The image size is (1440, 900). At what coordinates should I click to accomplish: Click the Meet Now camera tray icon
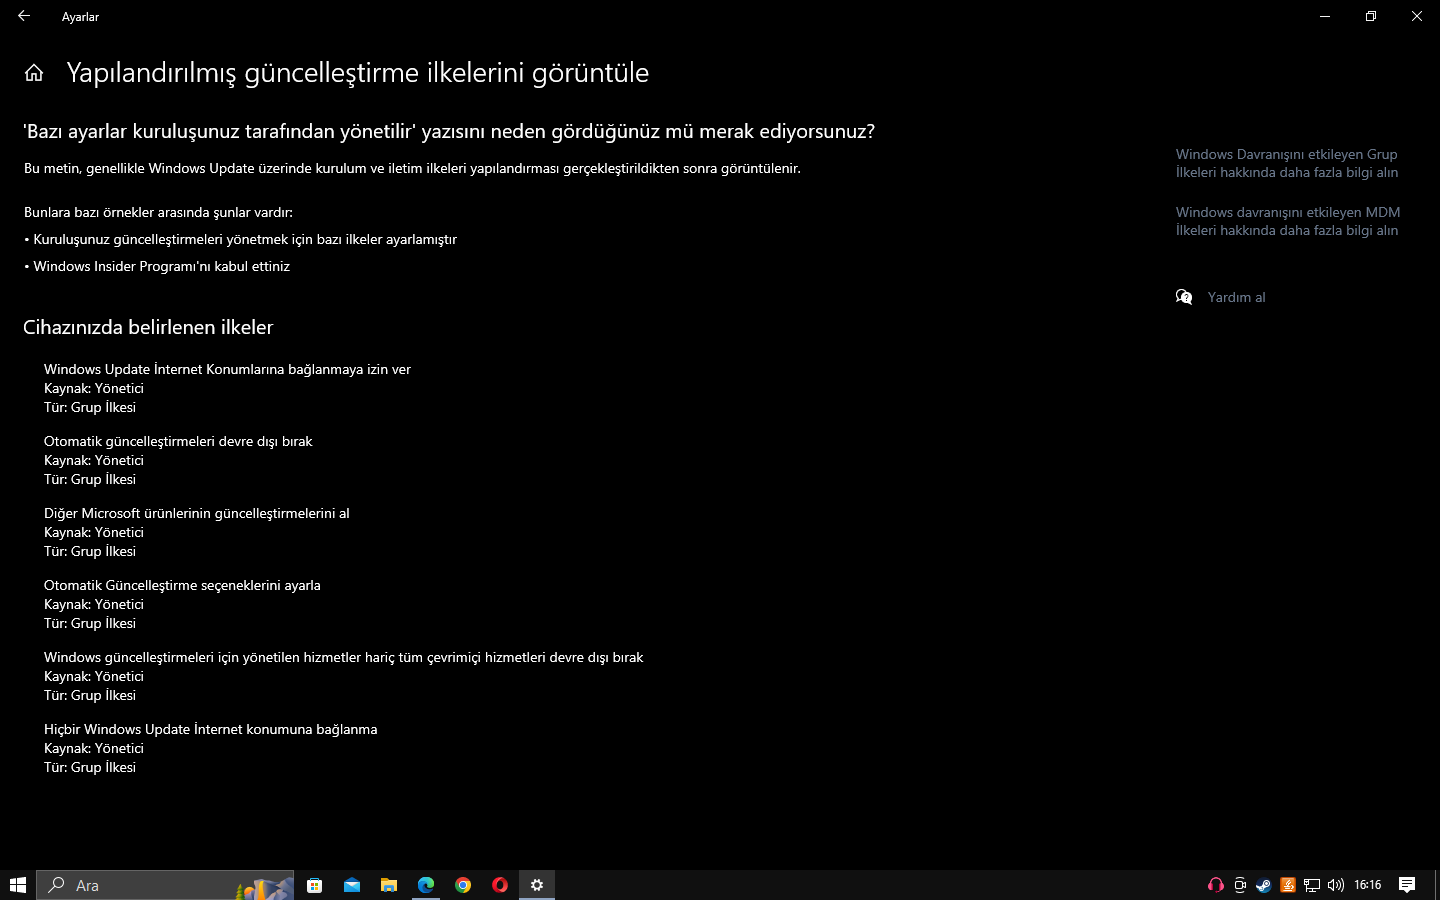pos(1240,885)
